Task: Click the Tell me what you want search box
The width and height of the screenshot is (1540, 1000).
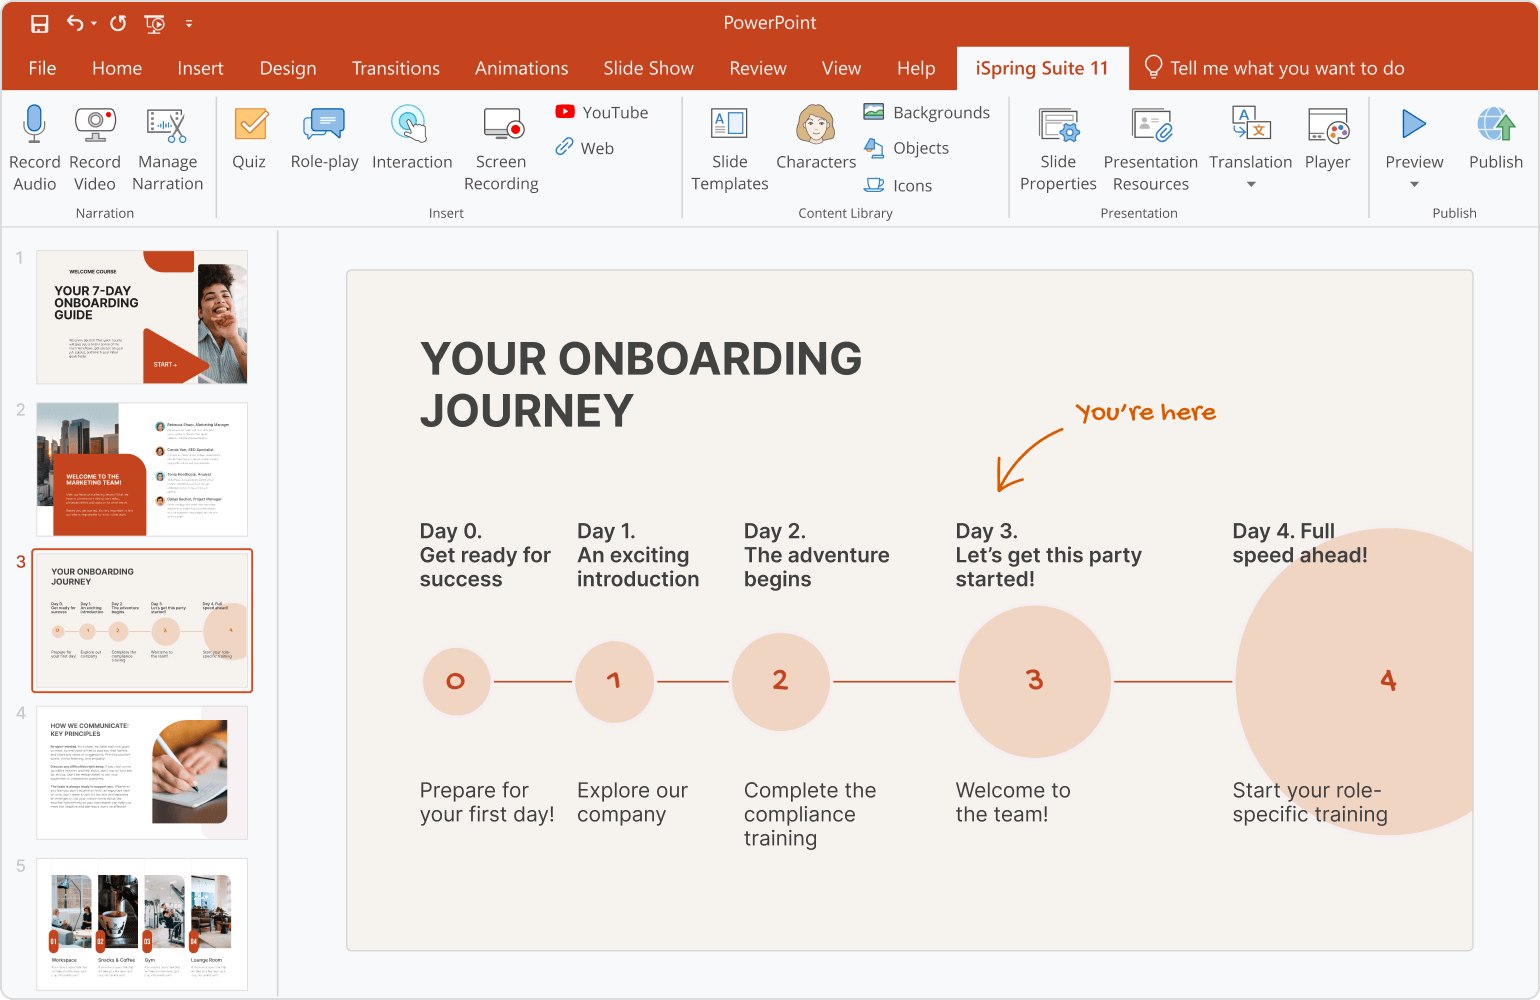Action: 1286,68
